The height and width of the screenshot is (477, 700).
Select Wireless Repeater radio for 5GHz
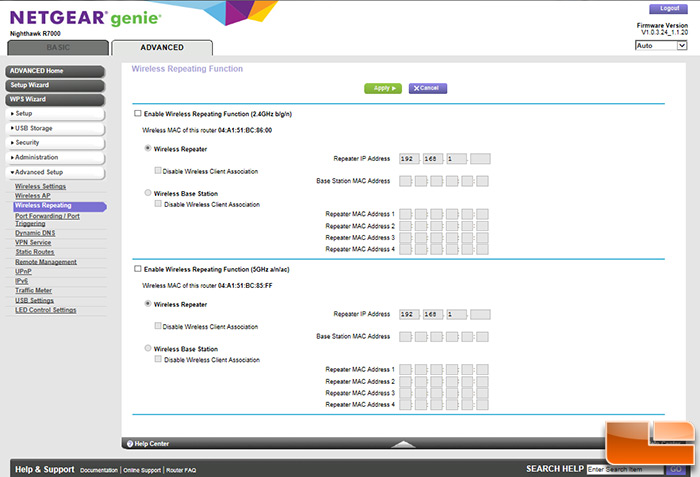[x=148, y=304]
